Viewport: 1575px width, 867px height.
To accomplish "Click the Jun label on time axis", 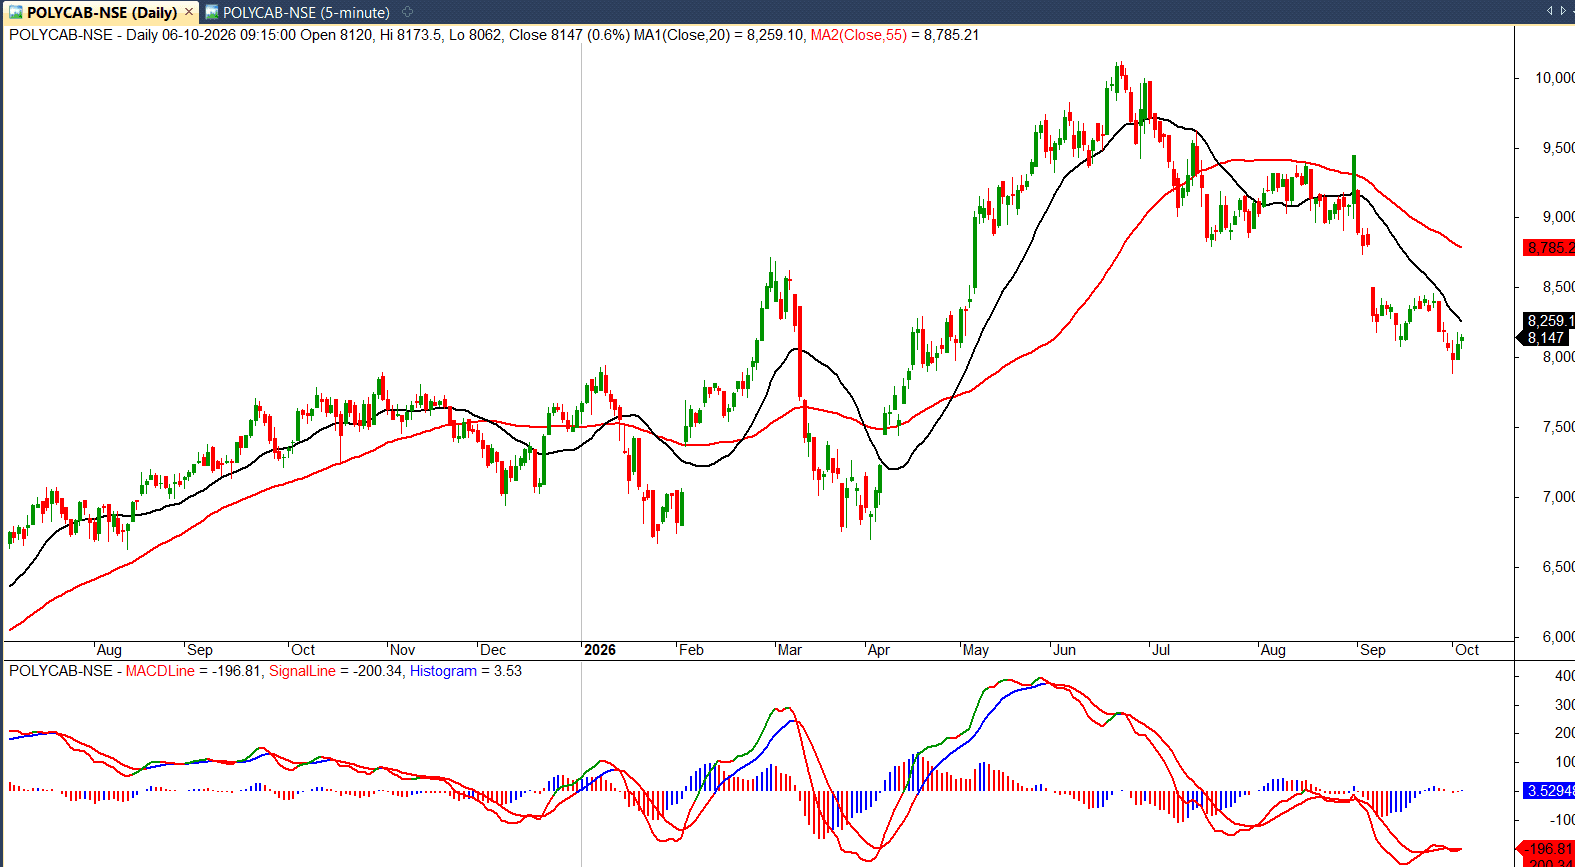I will pos(1065,650).
